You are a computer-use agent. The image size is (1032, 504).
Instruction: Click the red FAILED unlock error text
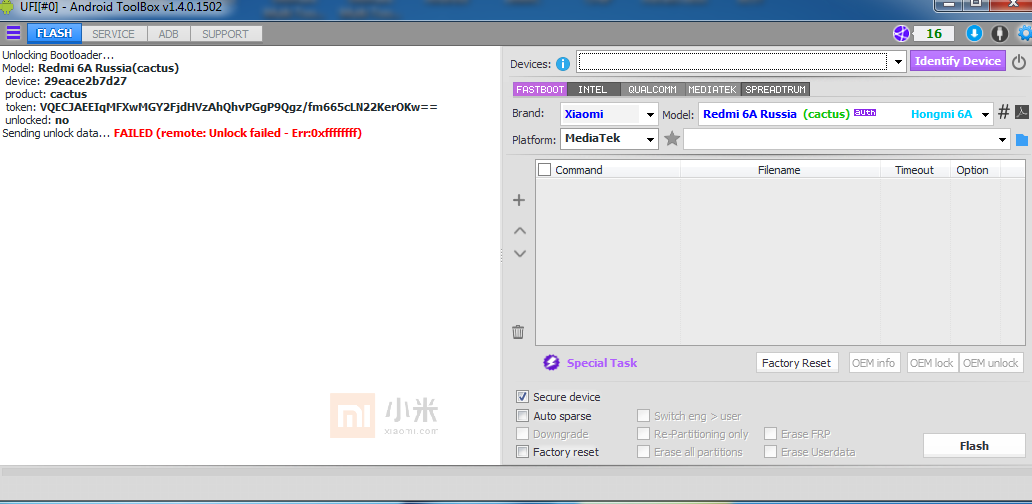click(238, 133)
